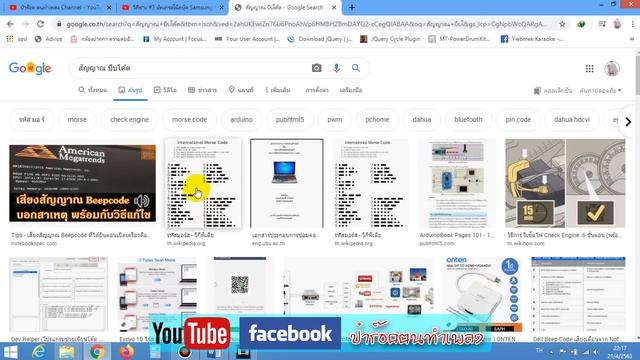Screen dimensions: 640x360
Task: Open the Google account avatar
Action: pyautogui.click(x=612, y=69)
